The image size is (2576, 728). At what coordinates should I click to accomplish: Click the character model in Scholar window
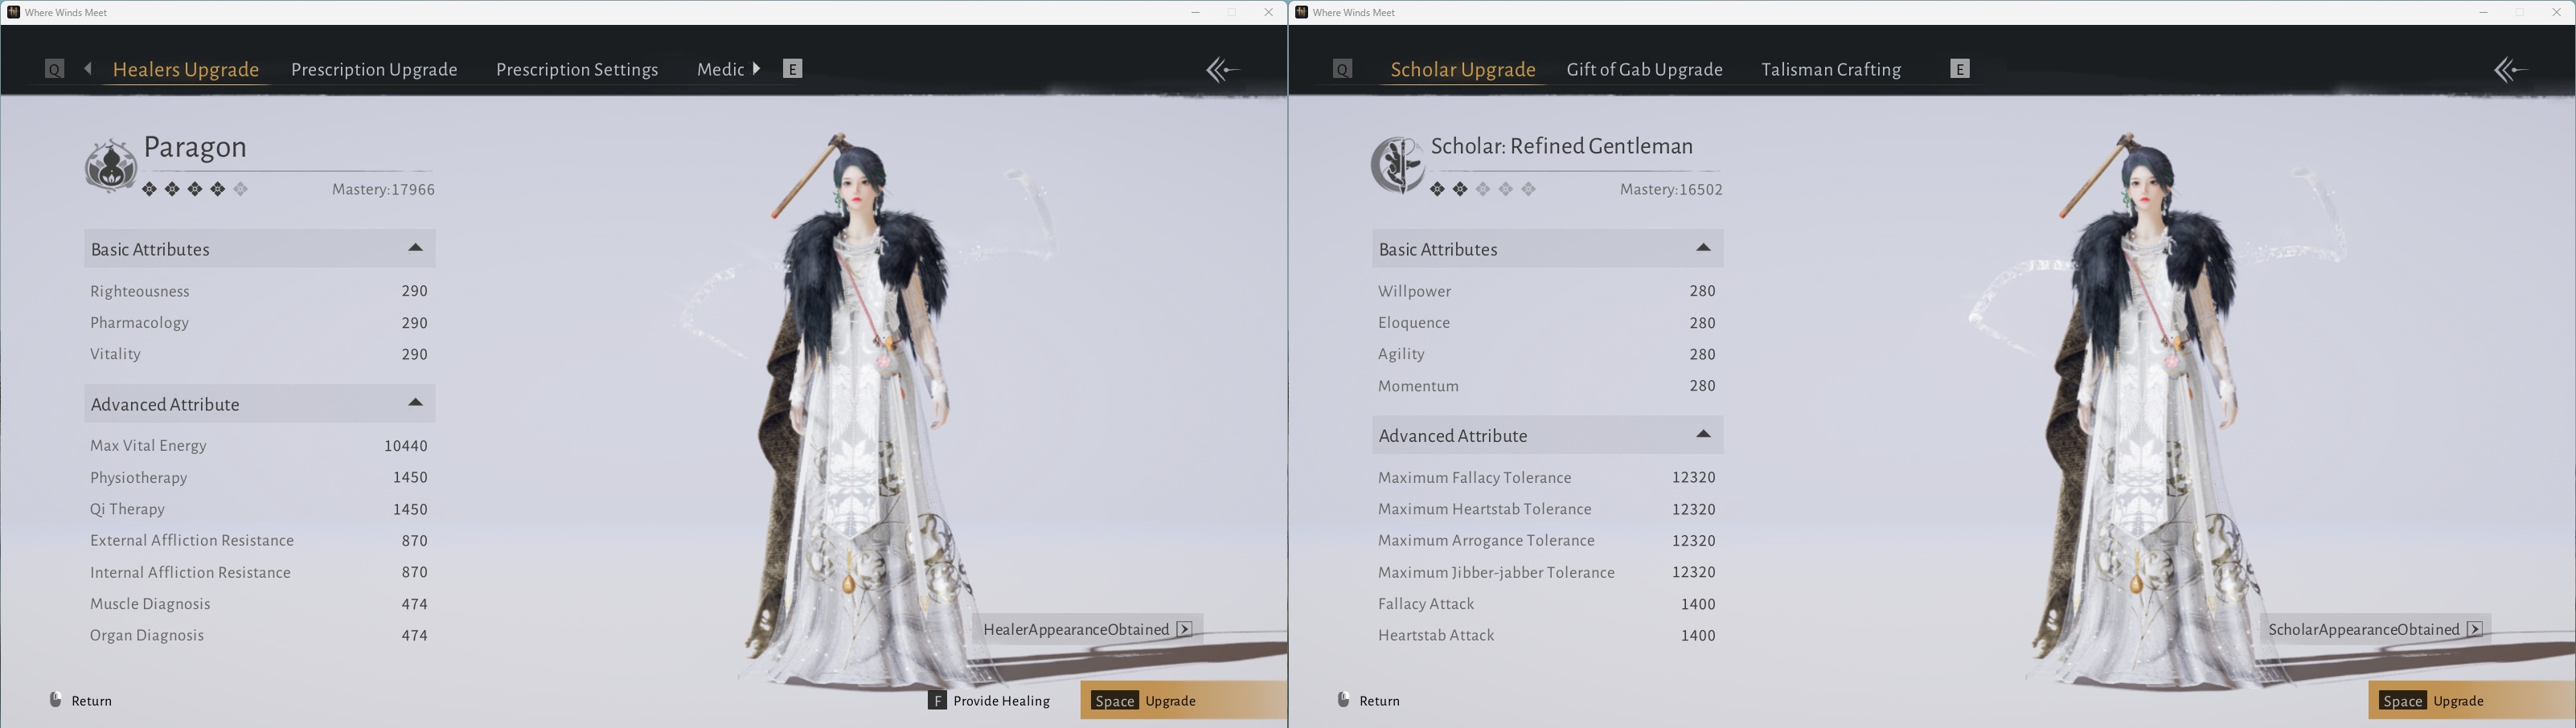click(2148, 410)
